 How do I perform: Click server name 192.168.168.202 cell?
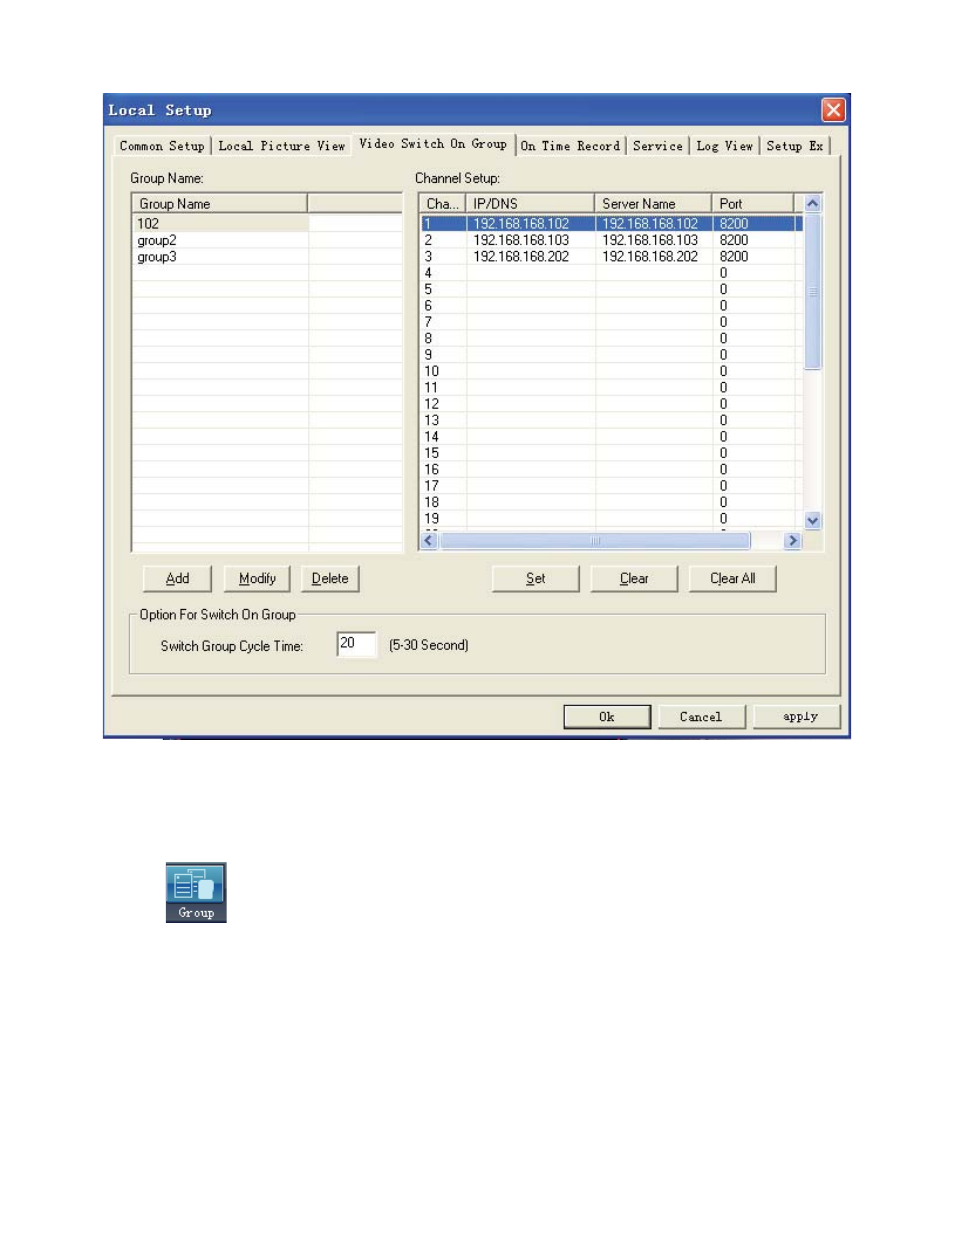point(650,257)
